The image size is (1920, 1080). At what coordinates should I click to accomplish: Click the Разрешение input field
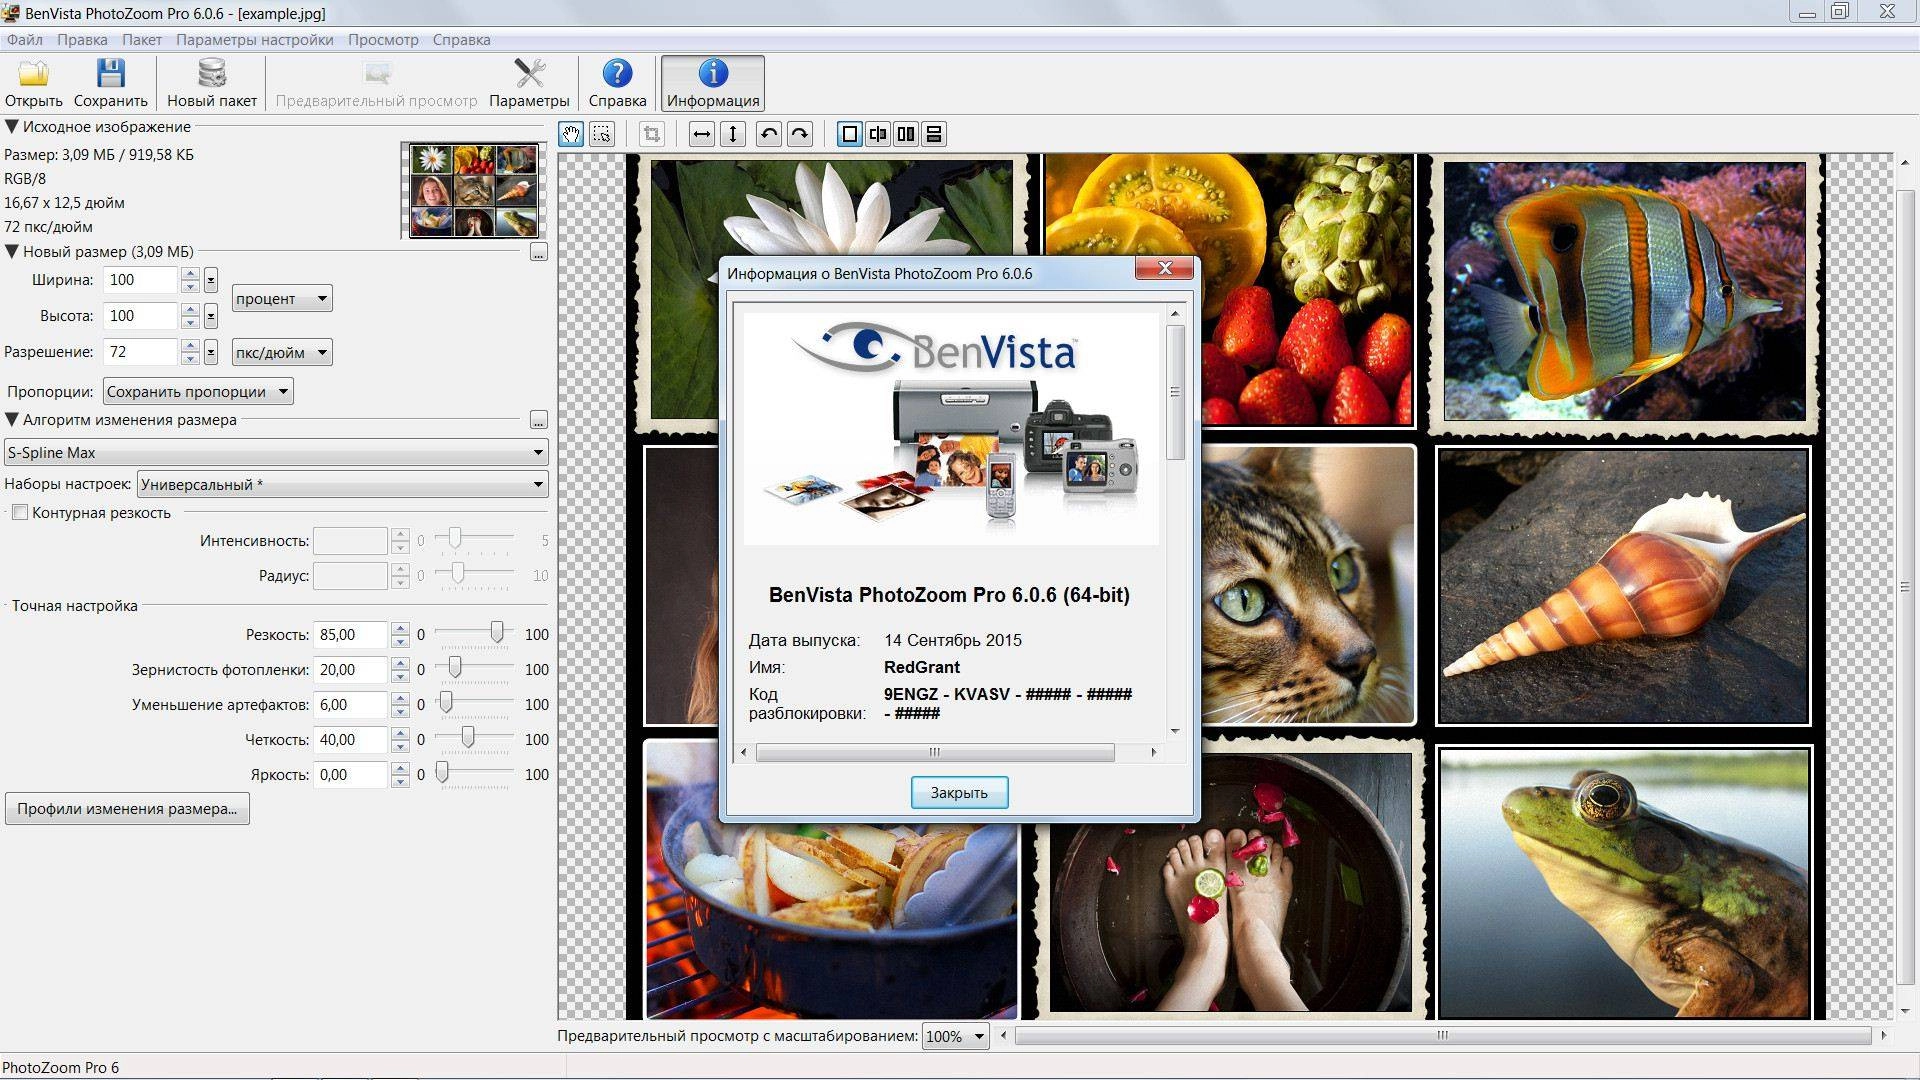tap(141, 352)
